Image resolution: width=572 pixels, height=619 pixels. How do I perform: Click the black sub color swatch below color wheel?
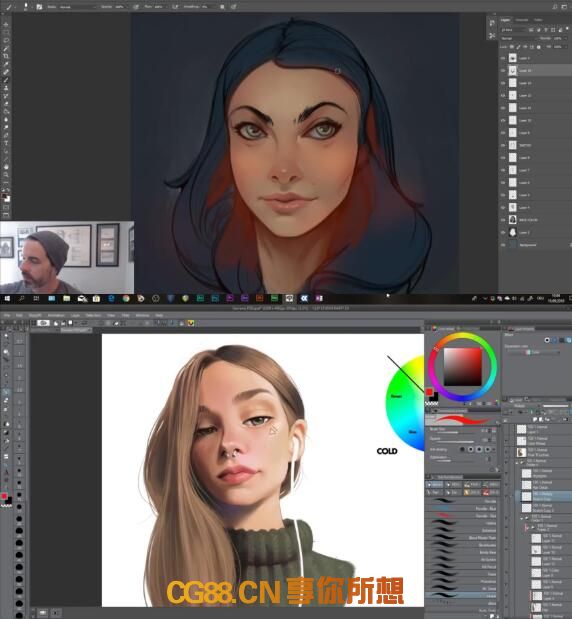(x=434, y=397)
